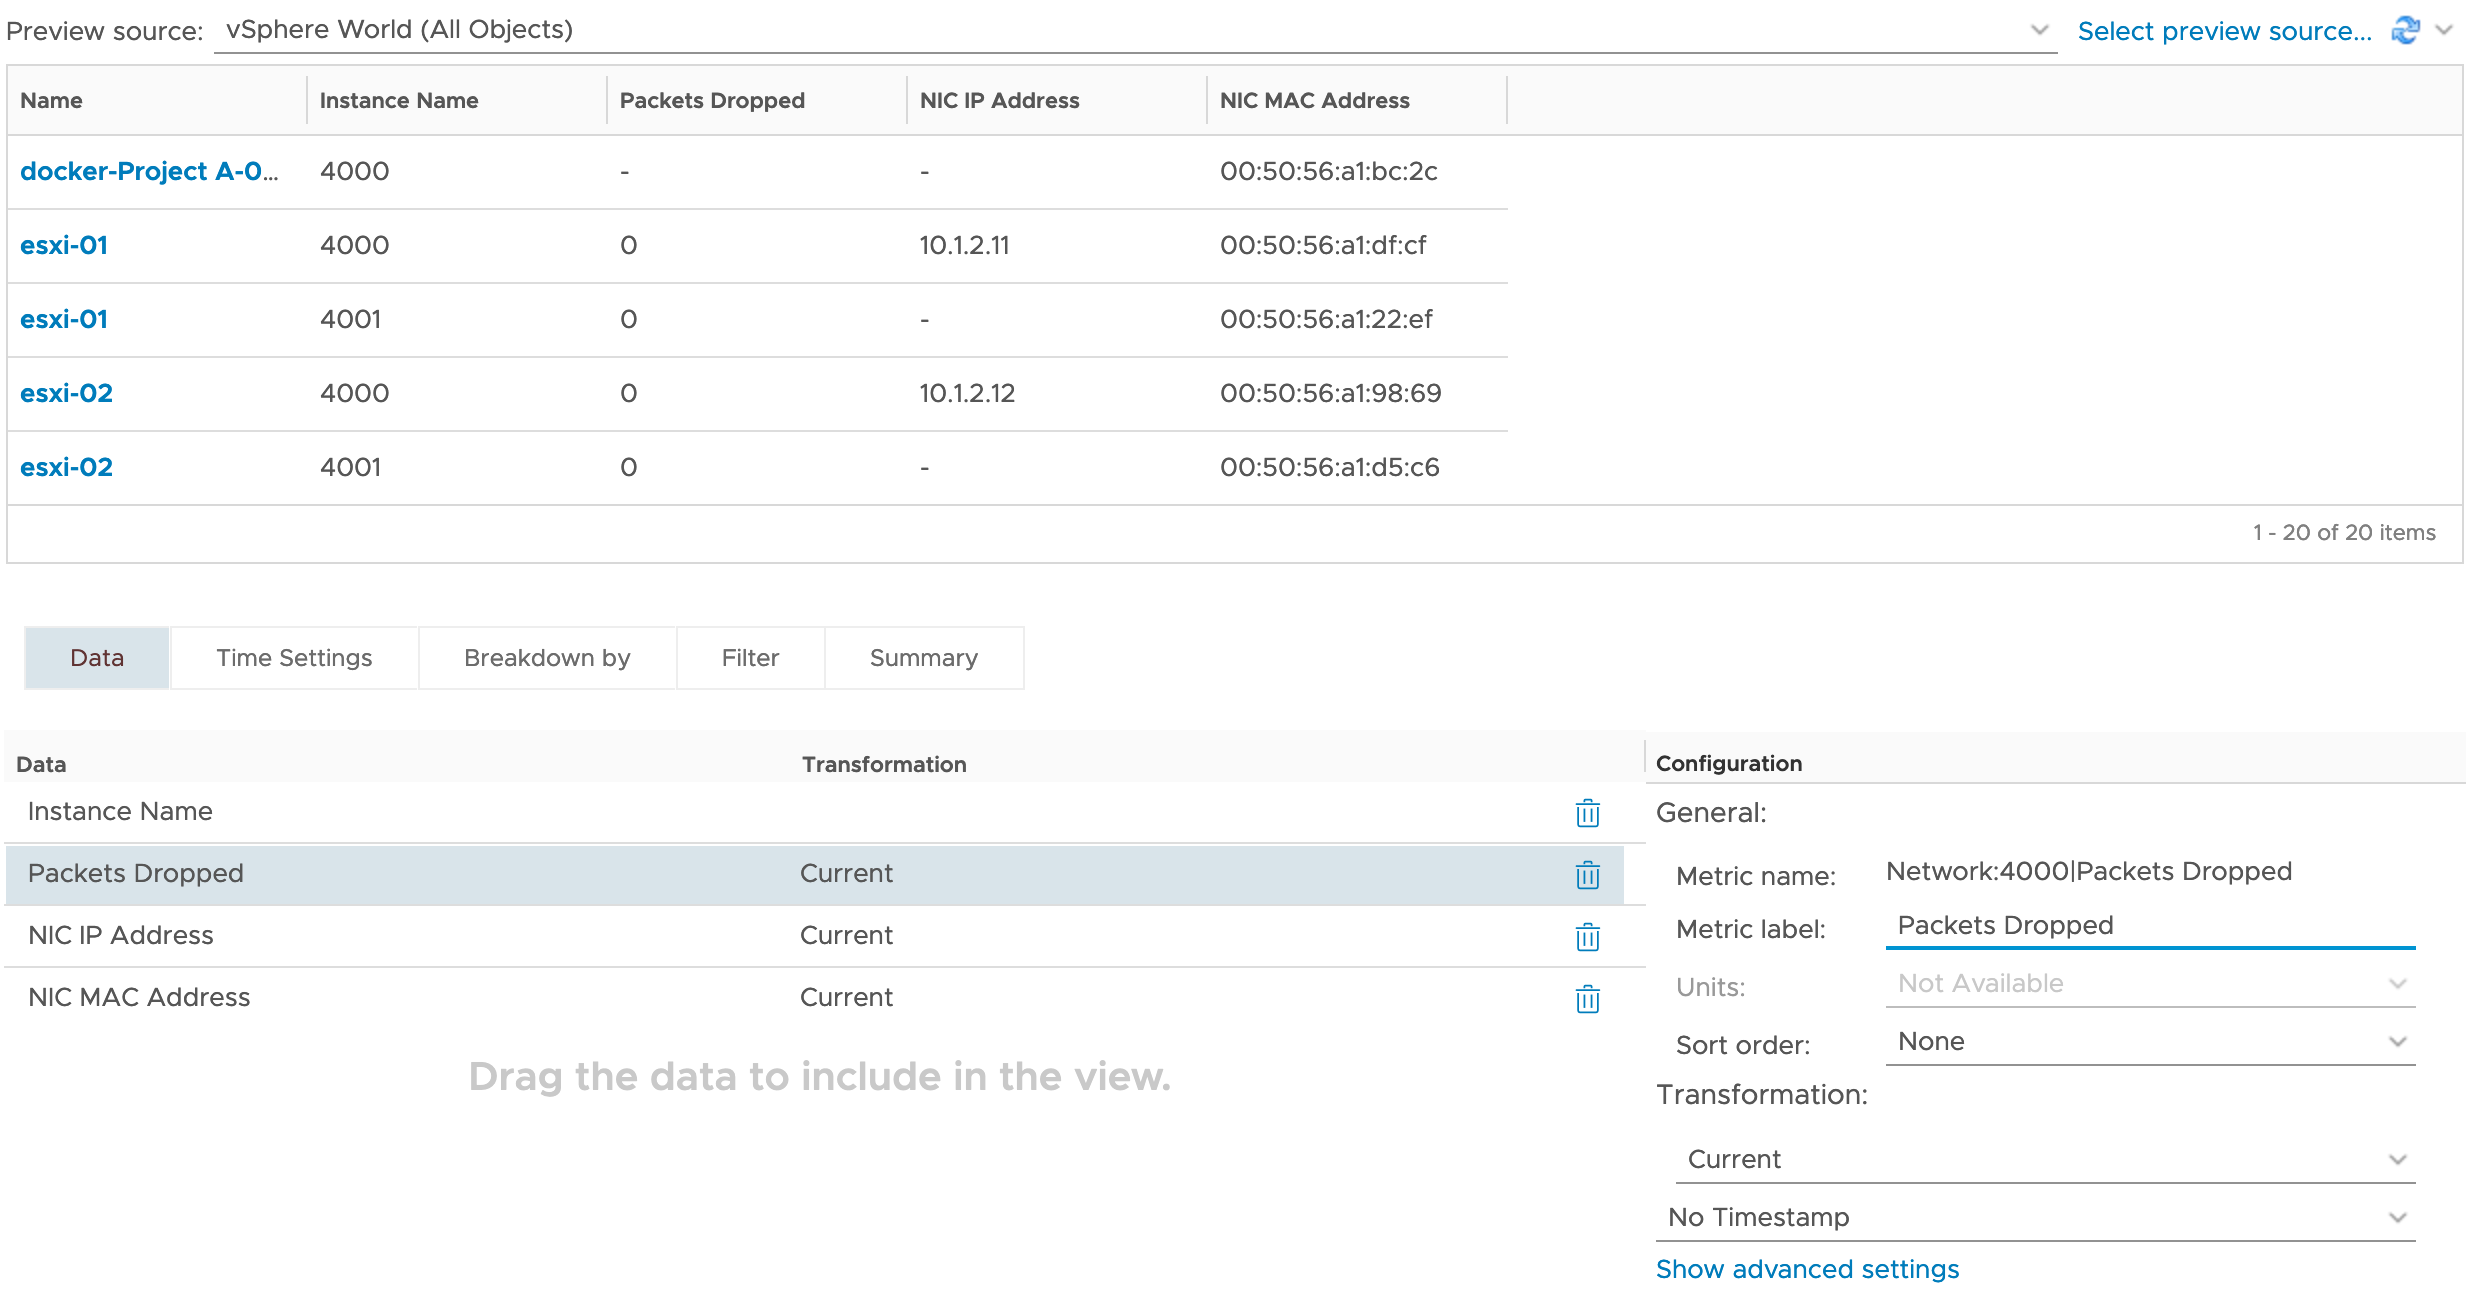This screenshot has height=1302, width=2468.
Task: Refresh the preview with the refresh icon
Action: tap(2405, 30)
